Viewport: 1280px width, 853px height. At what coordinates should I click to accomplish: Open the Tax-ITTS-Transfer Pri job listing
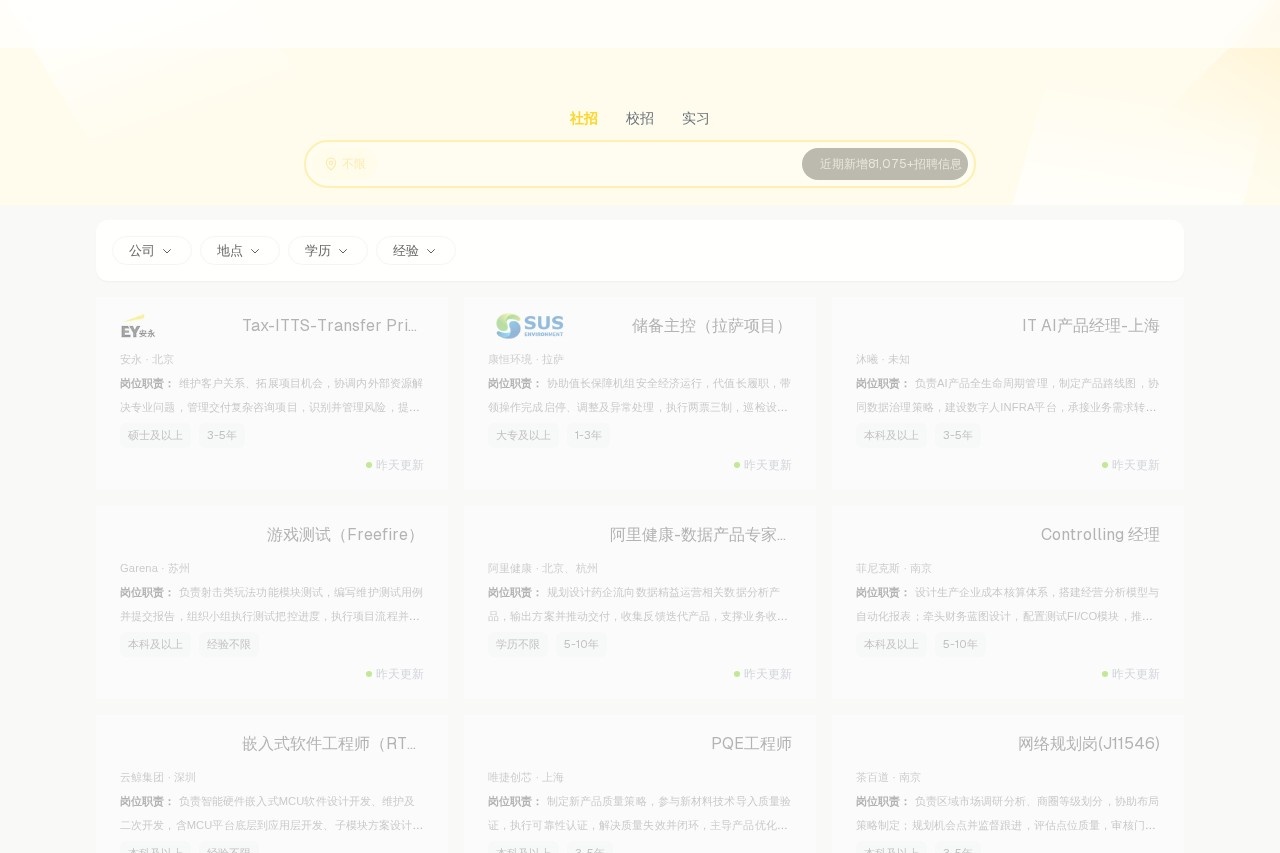click(x=329, y=326)
